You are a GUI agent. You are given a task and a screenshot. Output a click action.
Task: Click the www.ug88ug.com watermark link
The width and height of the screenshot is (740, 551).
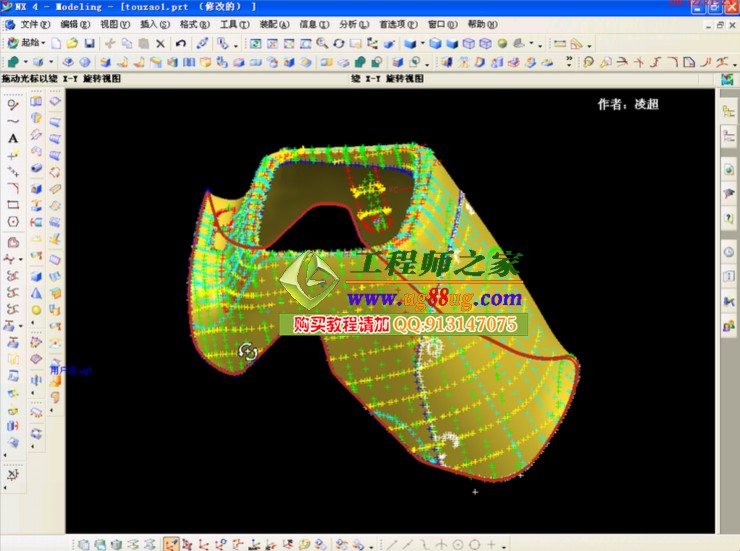coord(435,299)
